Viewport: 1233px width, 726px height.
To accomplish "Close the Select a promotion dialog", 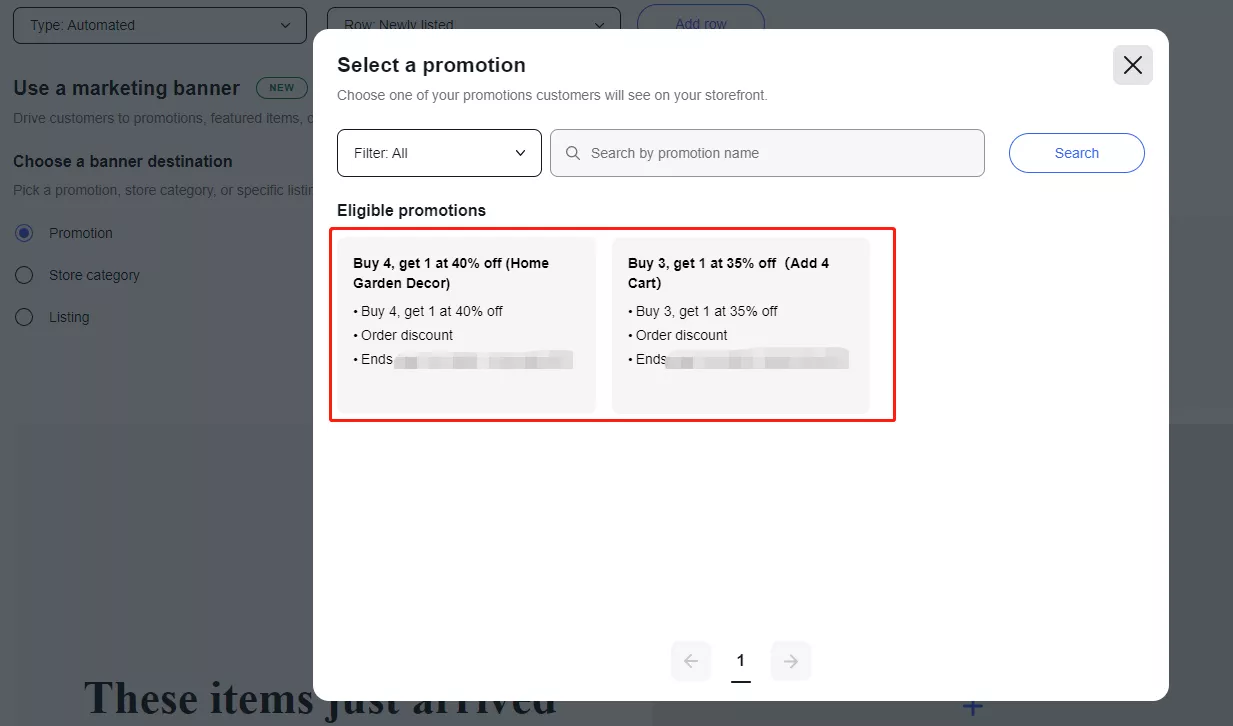I will (1132, 65).
